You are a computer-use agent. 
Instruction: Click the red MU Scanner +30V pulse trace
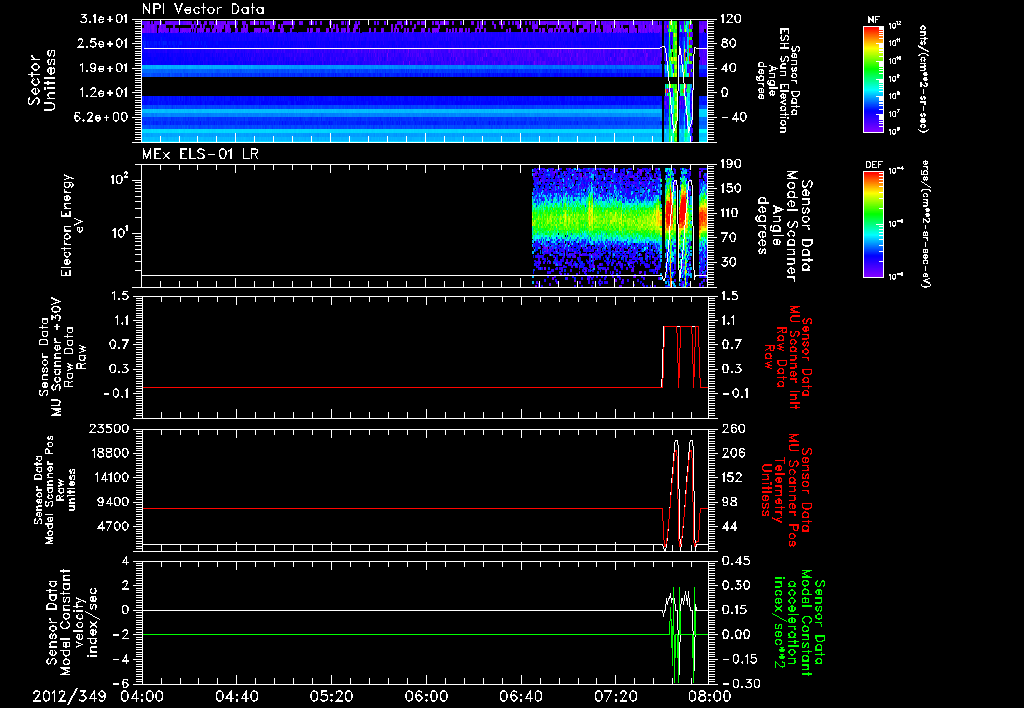click(681, 356)
